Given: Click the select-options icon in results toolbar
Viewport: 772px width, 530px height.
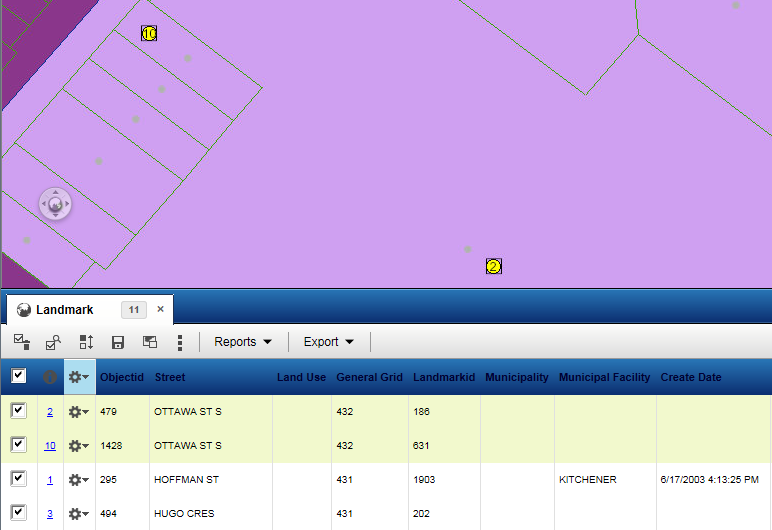Looking at the screenshot, I should tap(22, 342).
